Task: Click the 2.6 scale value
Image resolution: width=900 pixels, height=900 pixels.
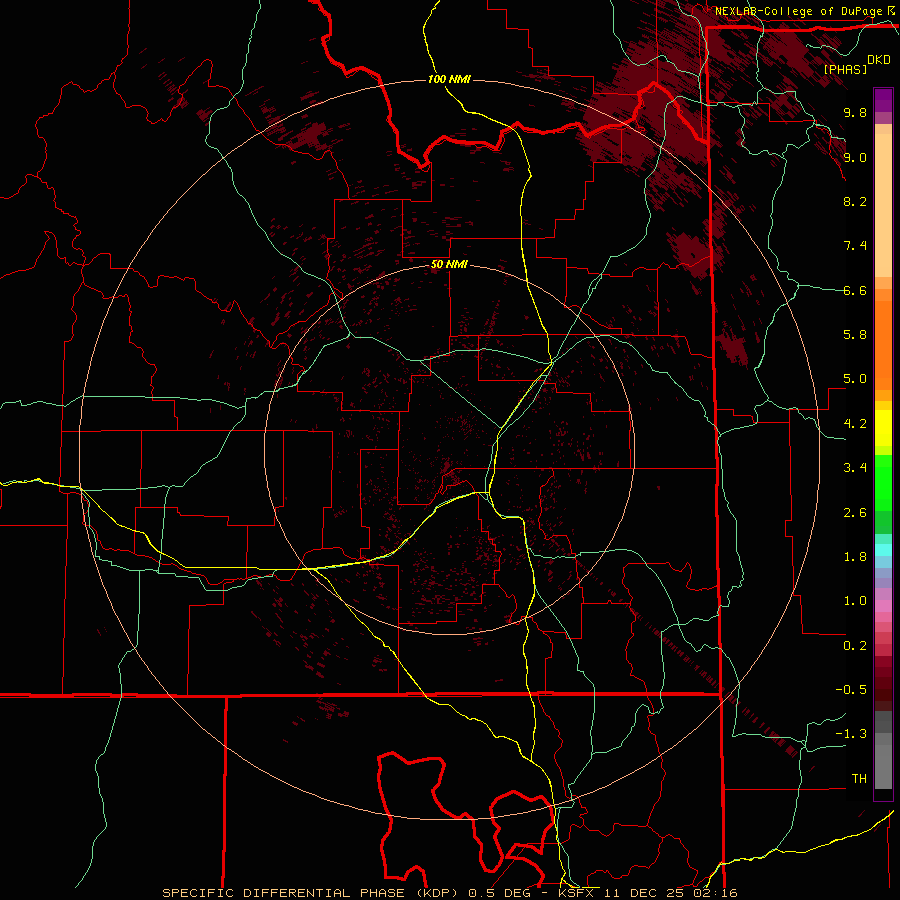Action: [855, 513]
